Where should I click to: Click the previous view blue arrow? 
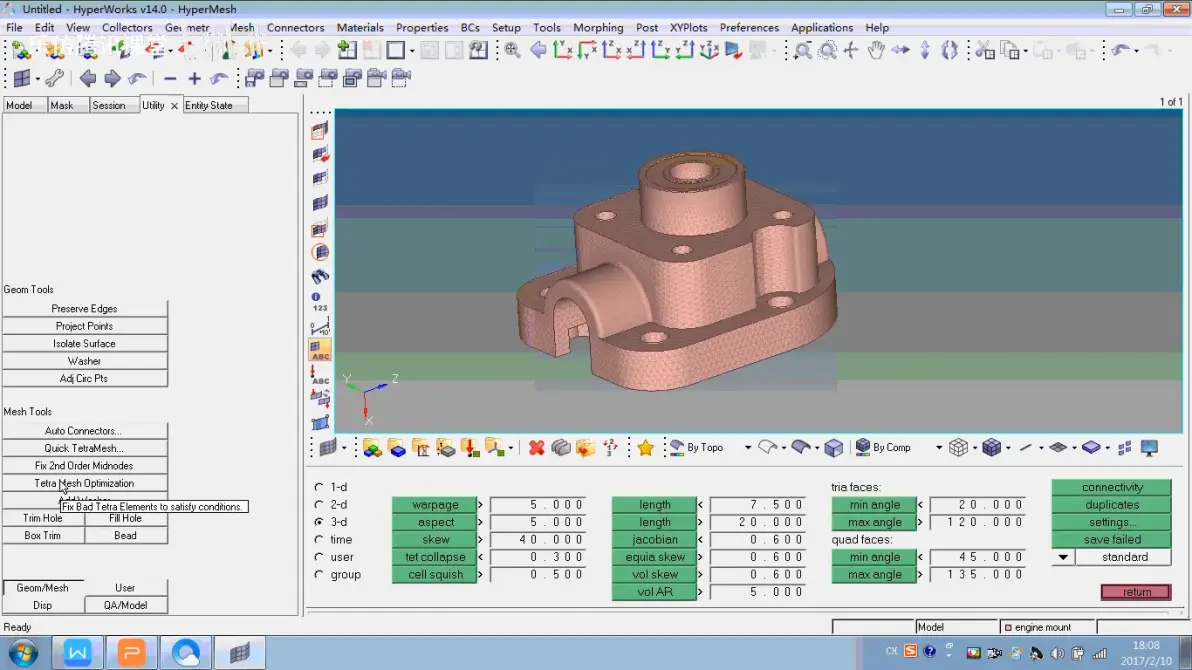[537, 51]
